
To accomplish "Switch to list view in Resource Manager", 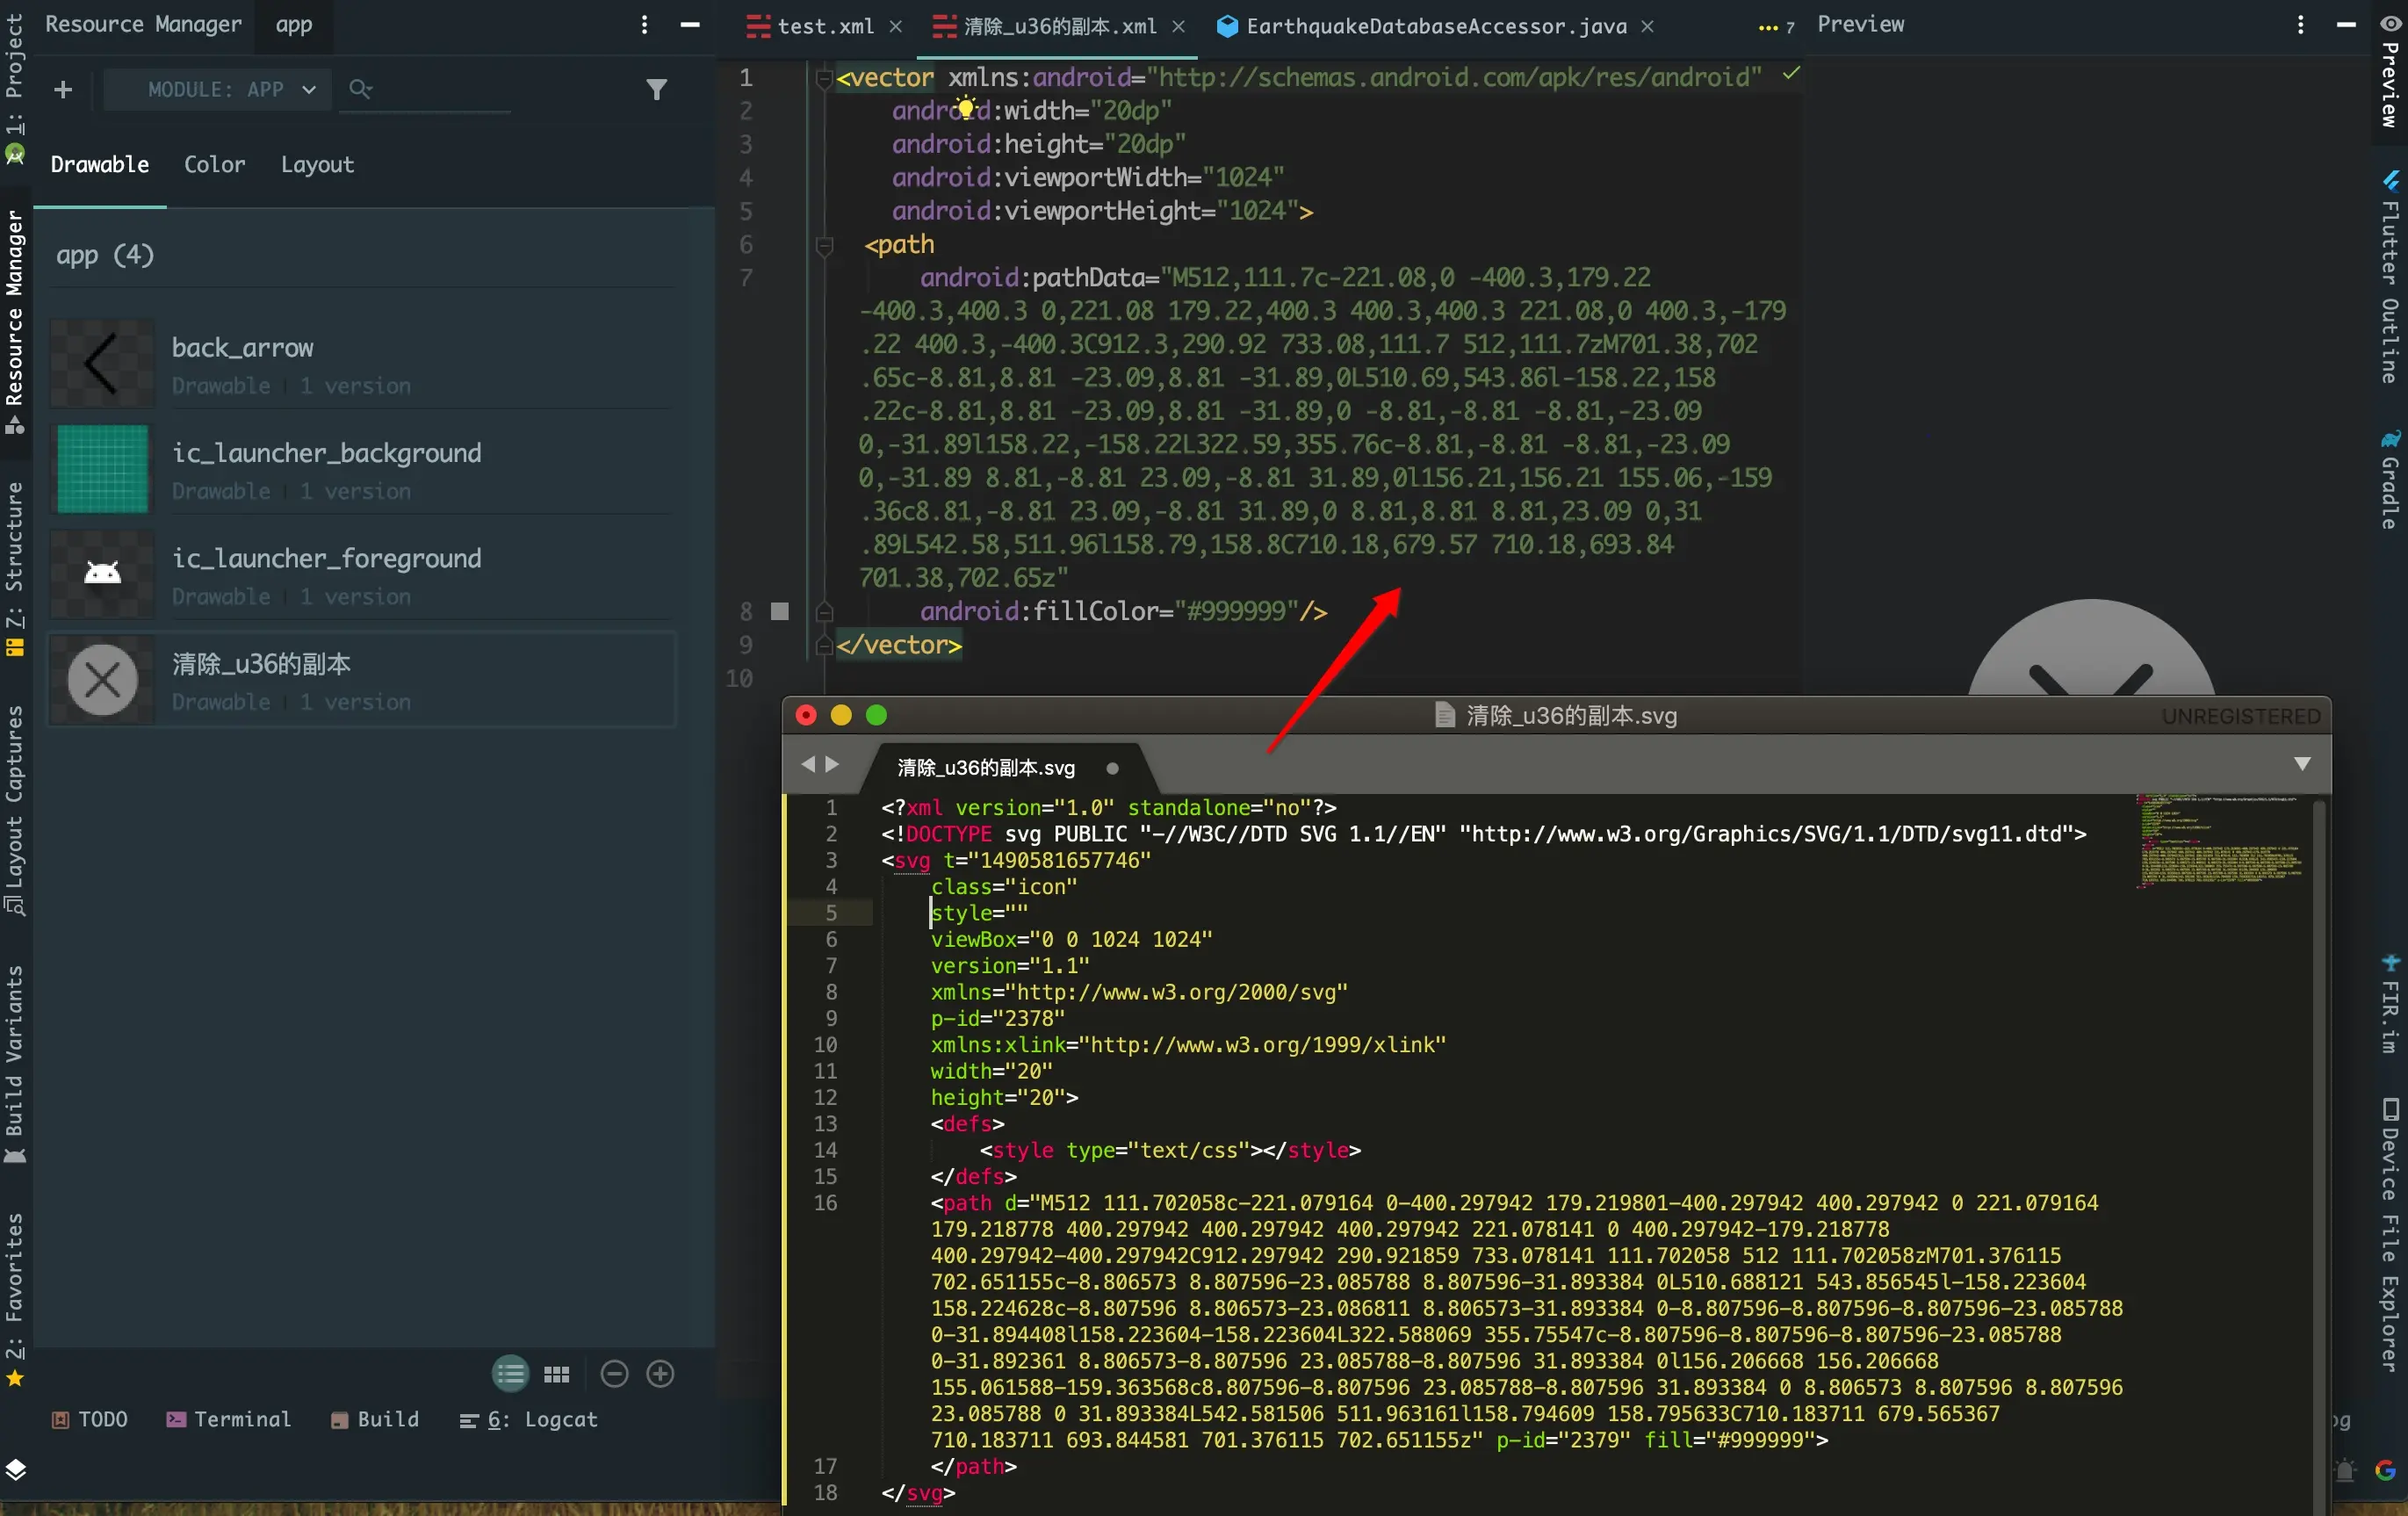I will pyautogui.click(x=510, y=1374).
